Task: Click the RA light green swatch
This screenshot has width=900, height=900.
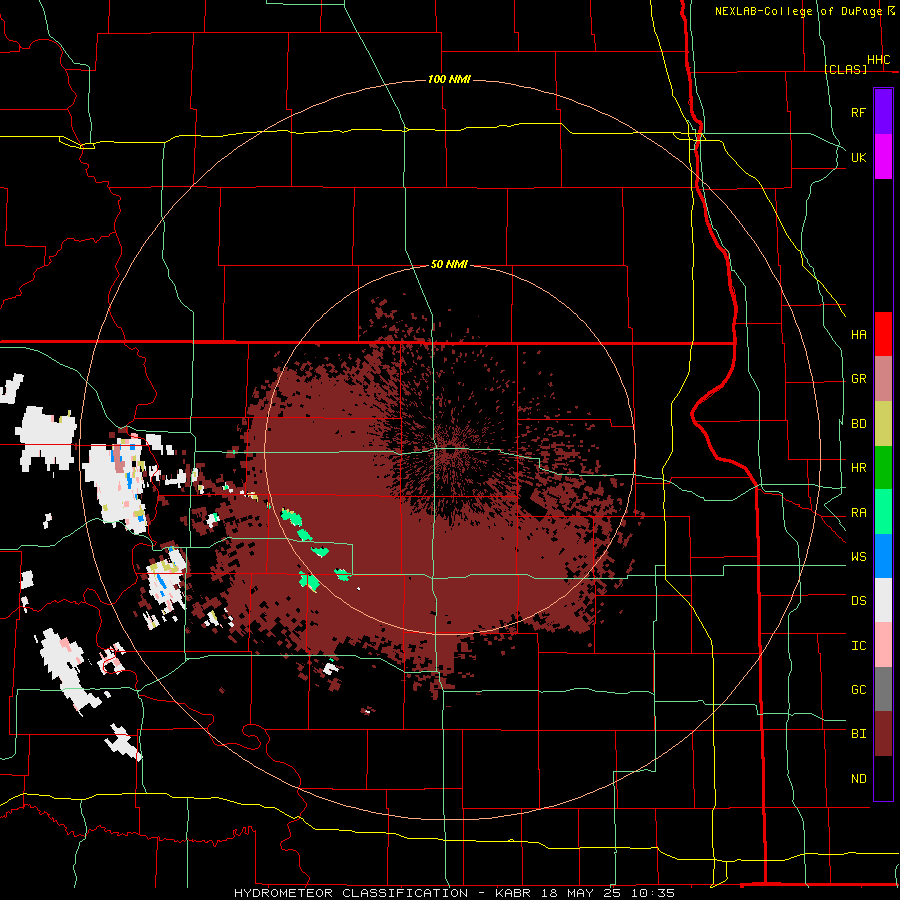Action: pyautogui.click(x=883, y=512)
